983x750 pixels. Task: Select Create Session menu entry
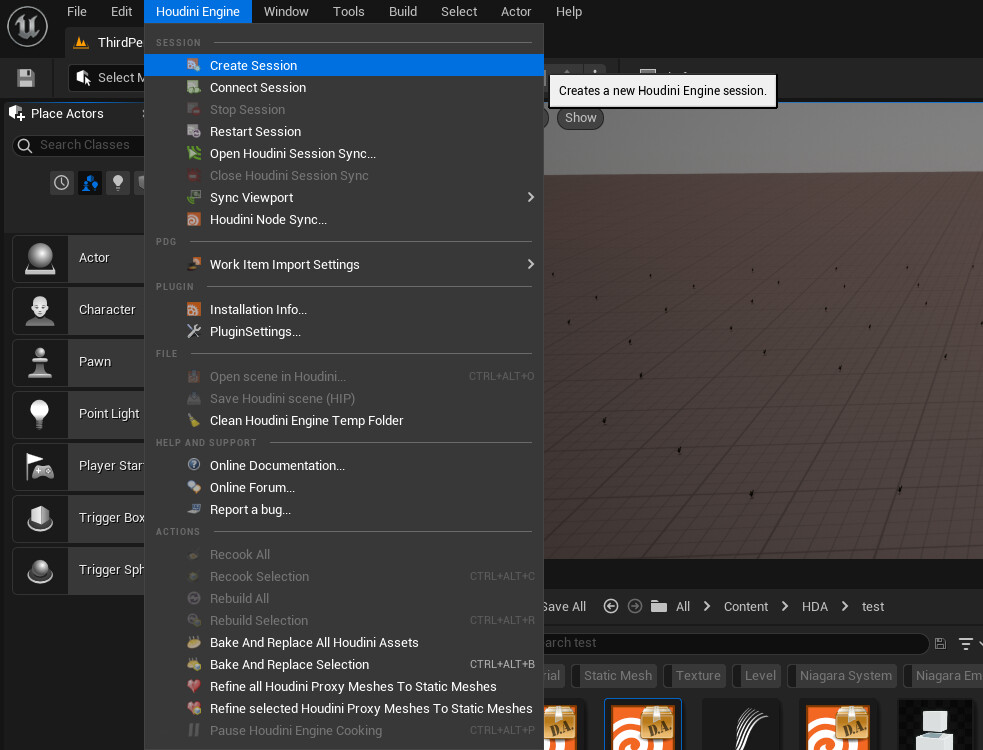pyautogui.click(x=253, y=66)
